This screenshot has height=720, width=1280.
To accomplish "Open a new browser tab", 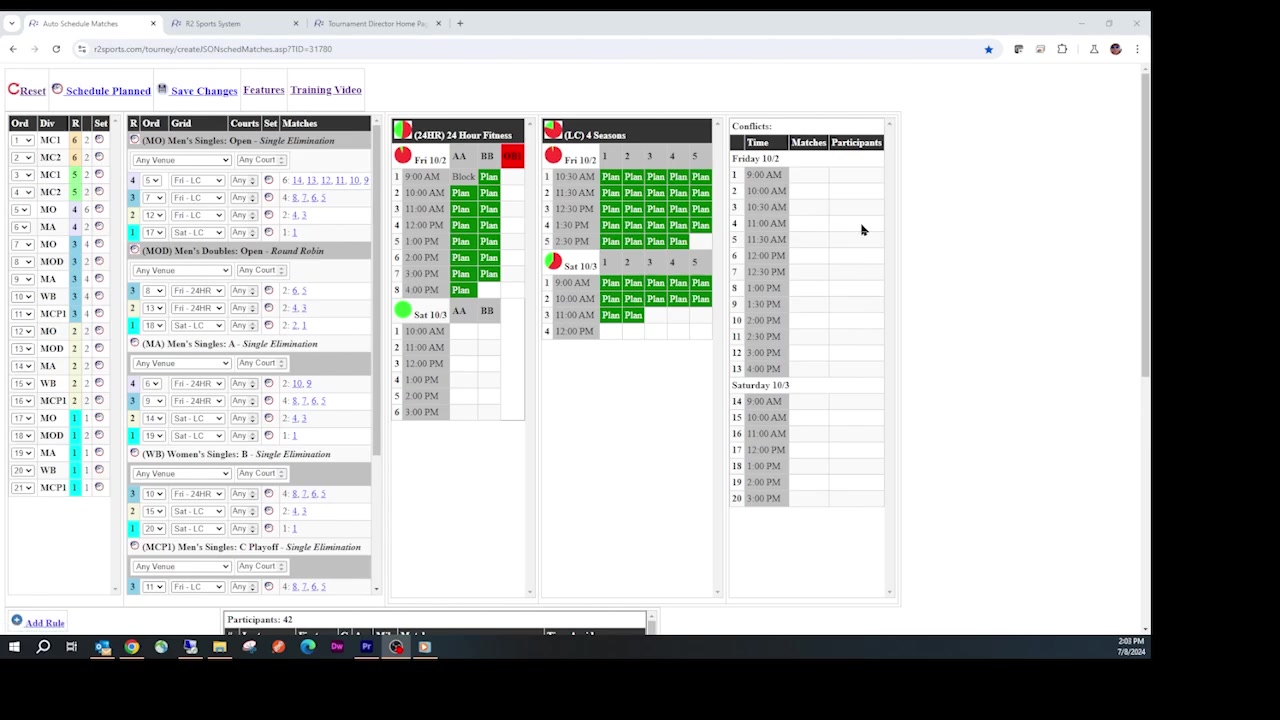I will tap(460, 23).
